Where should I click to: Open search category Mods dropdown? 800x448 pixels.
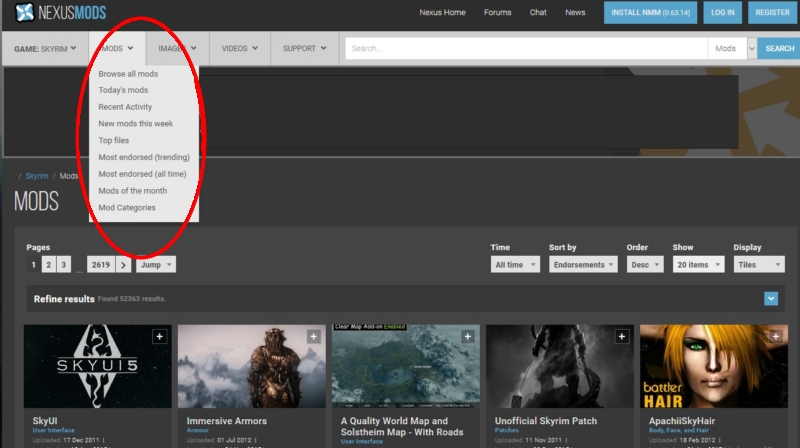click(733, 48)
